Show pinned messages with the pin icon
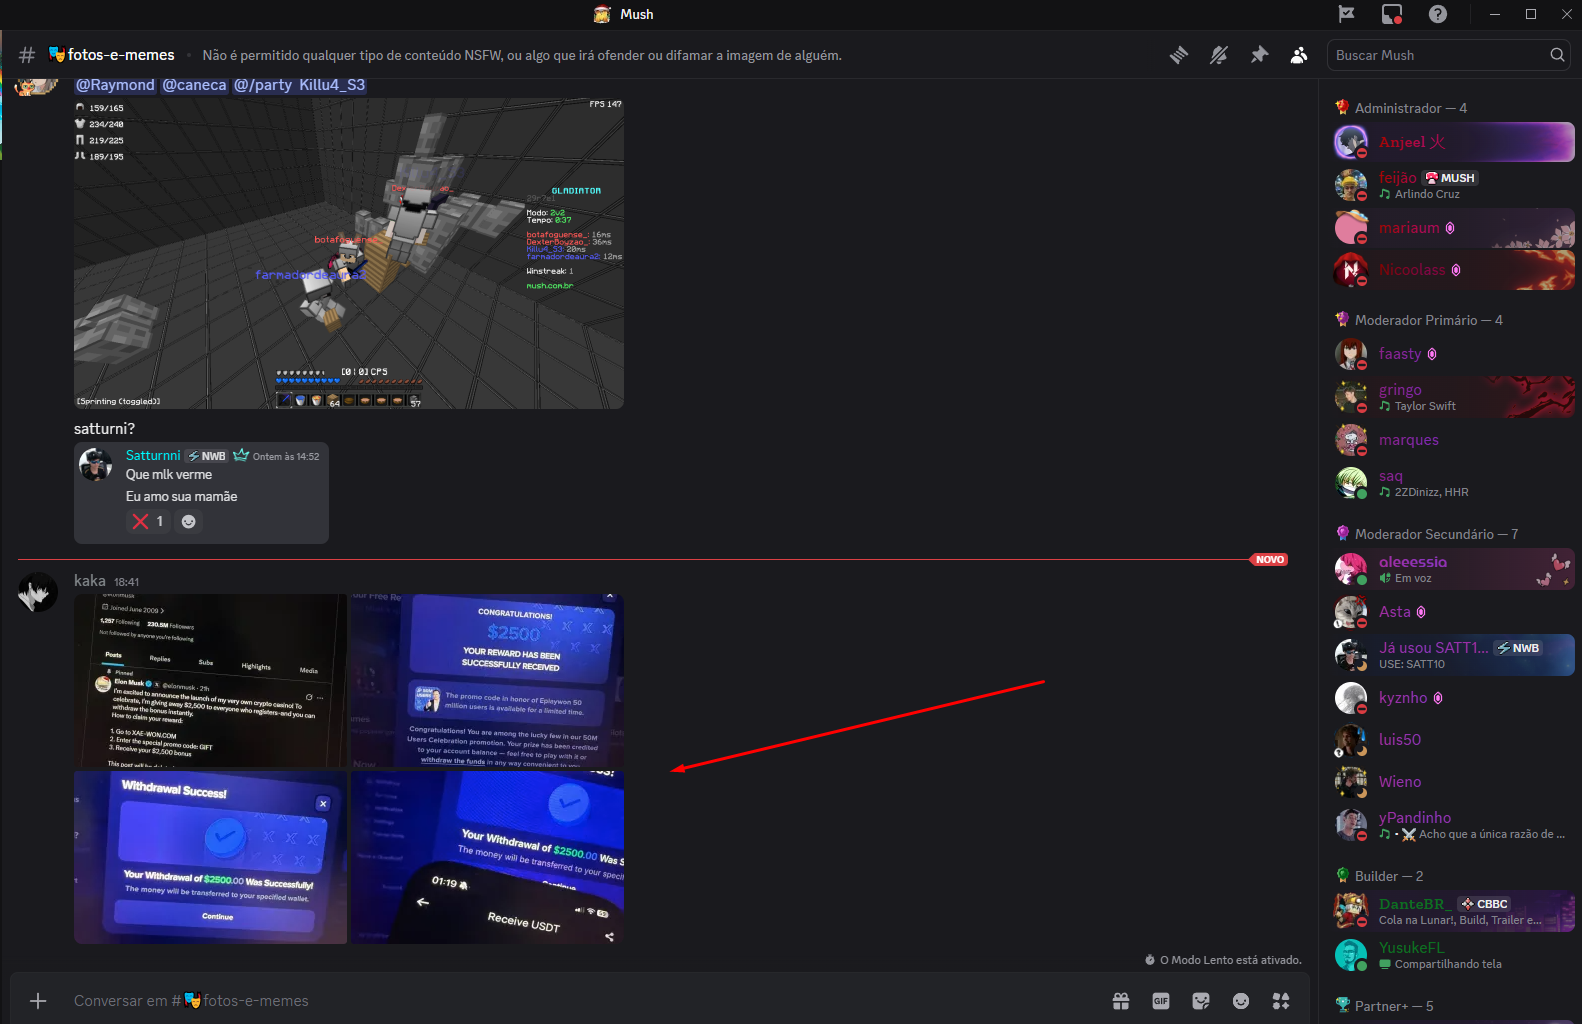This screenshot has width=1582, height=1024. [x=1259, y=55]
